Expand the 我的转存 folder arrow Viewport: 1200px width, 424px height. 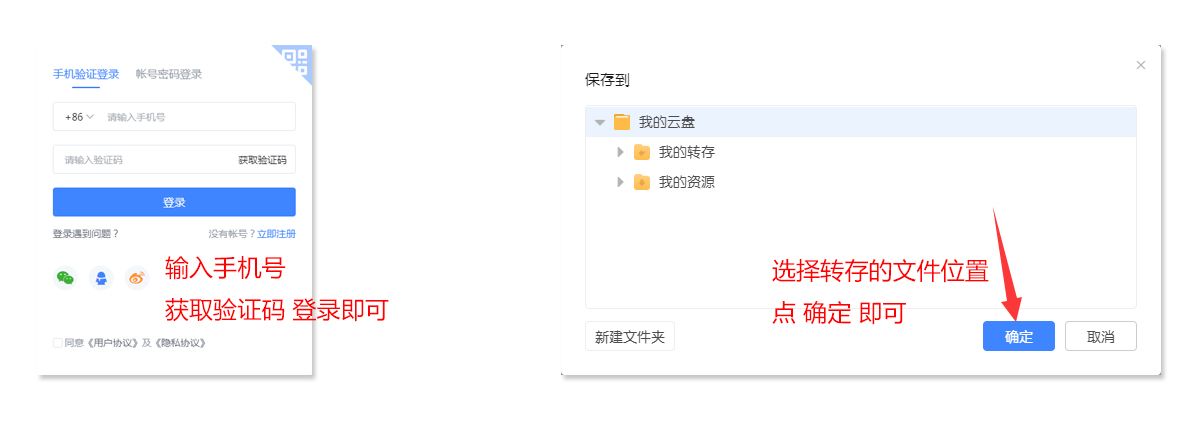pyautogui.click(x=620, y=152)
